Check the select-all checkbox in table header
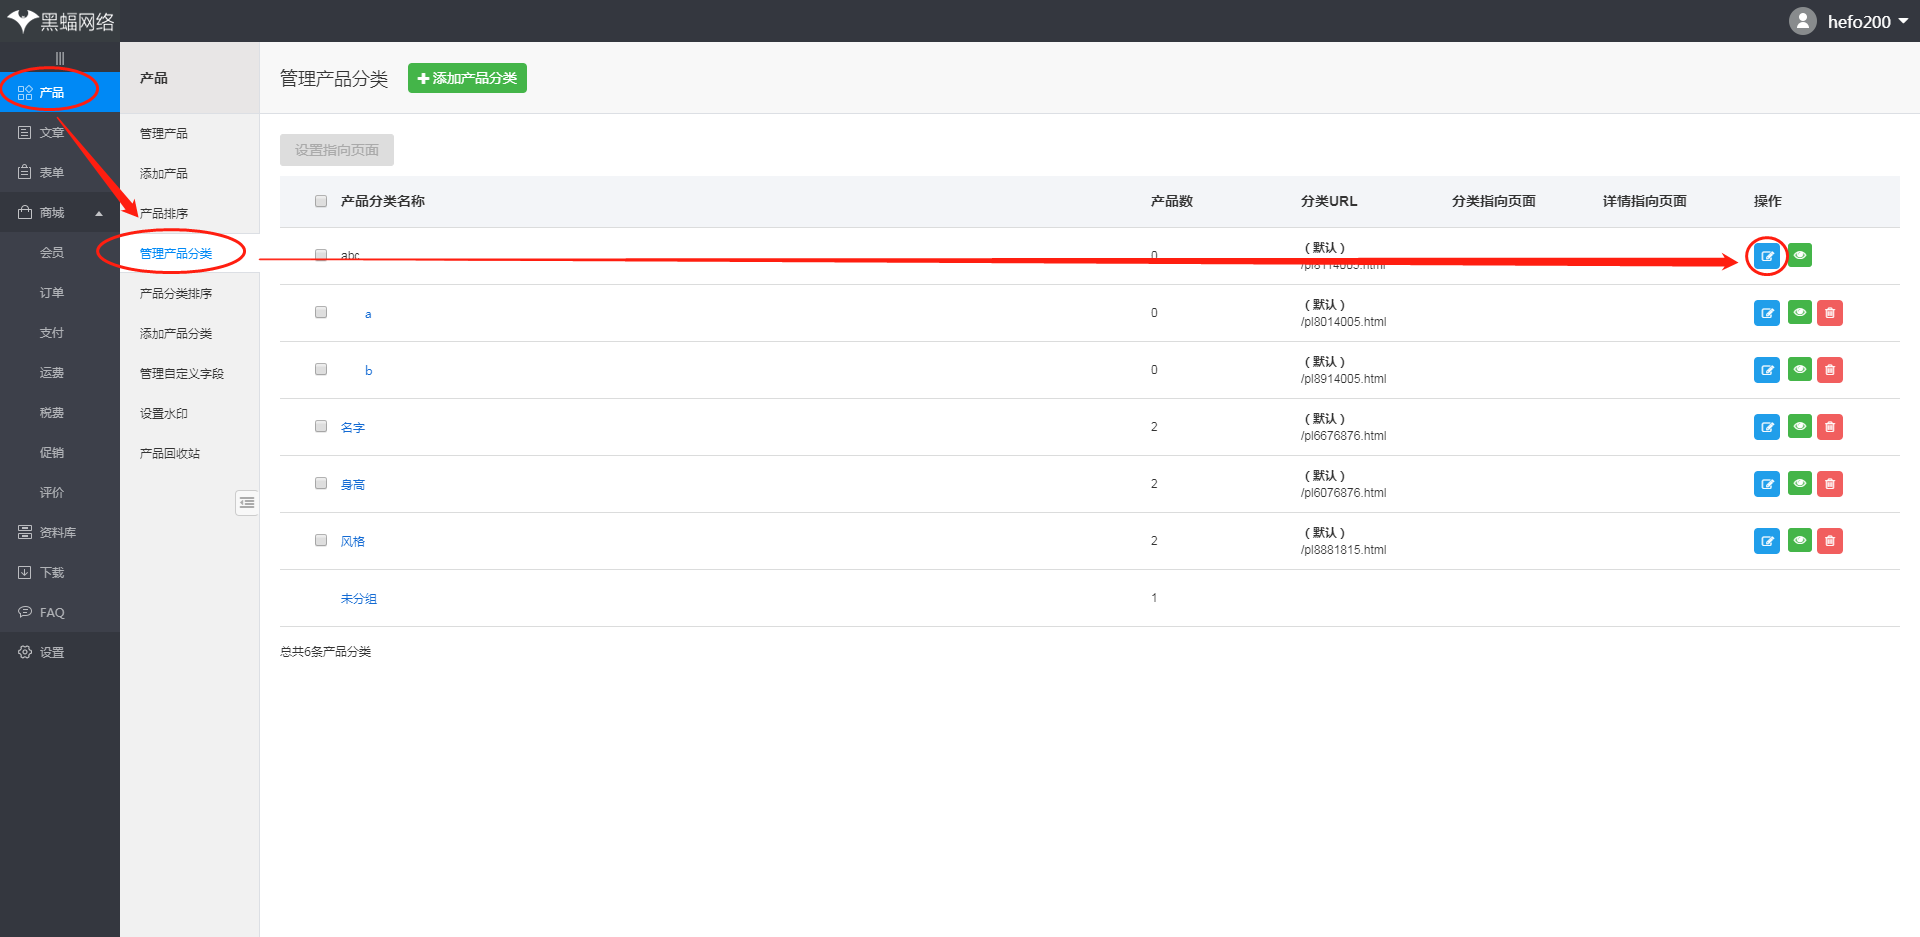1920x937 pixels. [x=321, y=201]
